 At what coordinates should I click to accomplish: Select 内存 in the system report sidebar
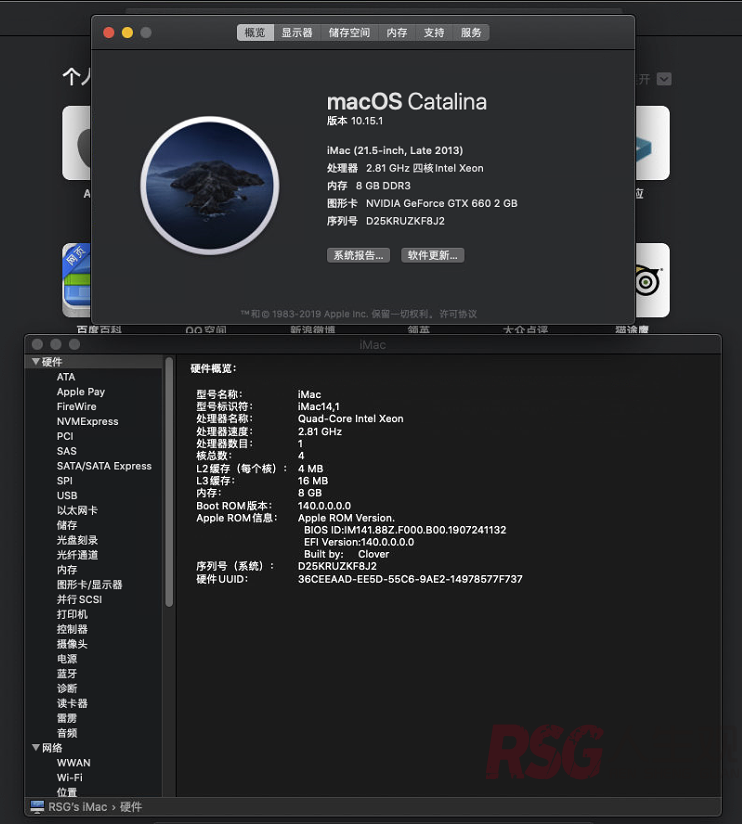pos(67,570)
